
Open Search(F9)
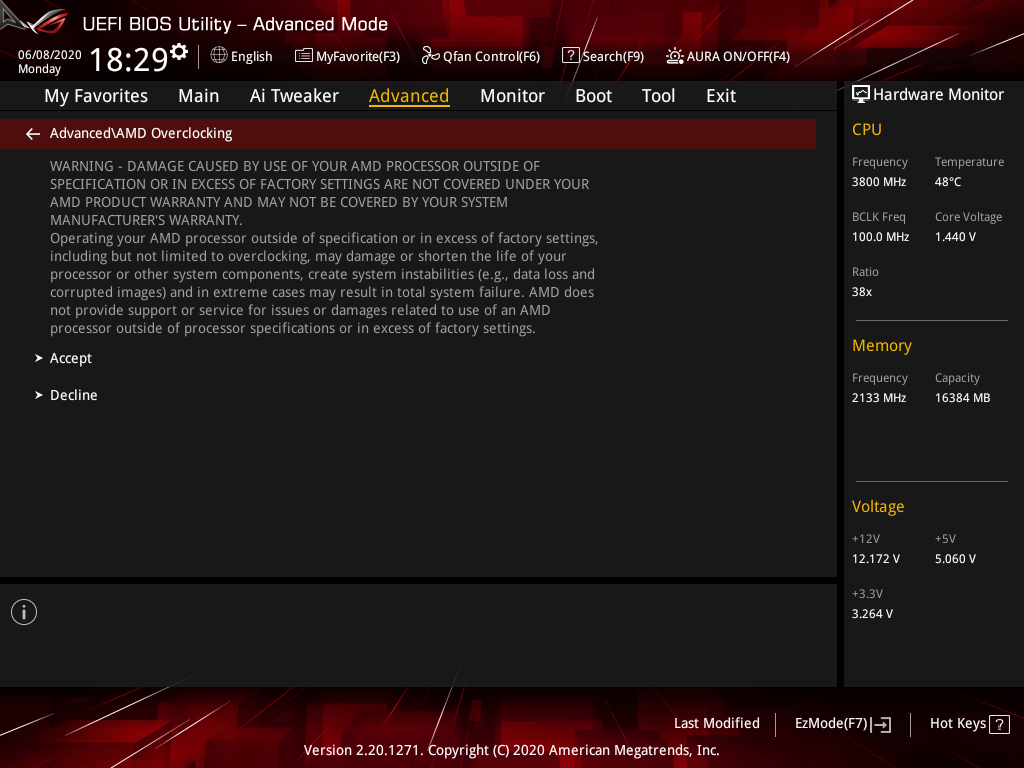613,57
